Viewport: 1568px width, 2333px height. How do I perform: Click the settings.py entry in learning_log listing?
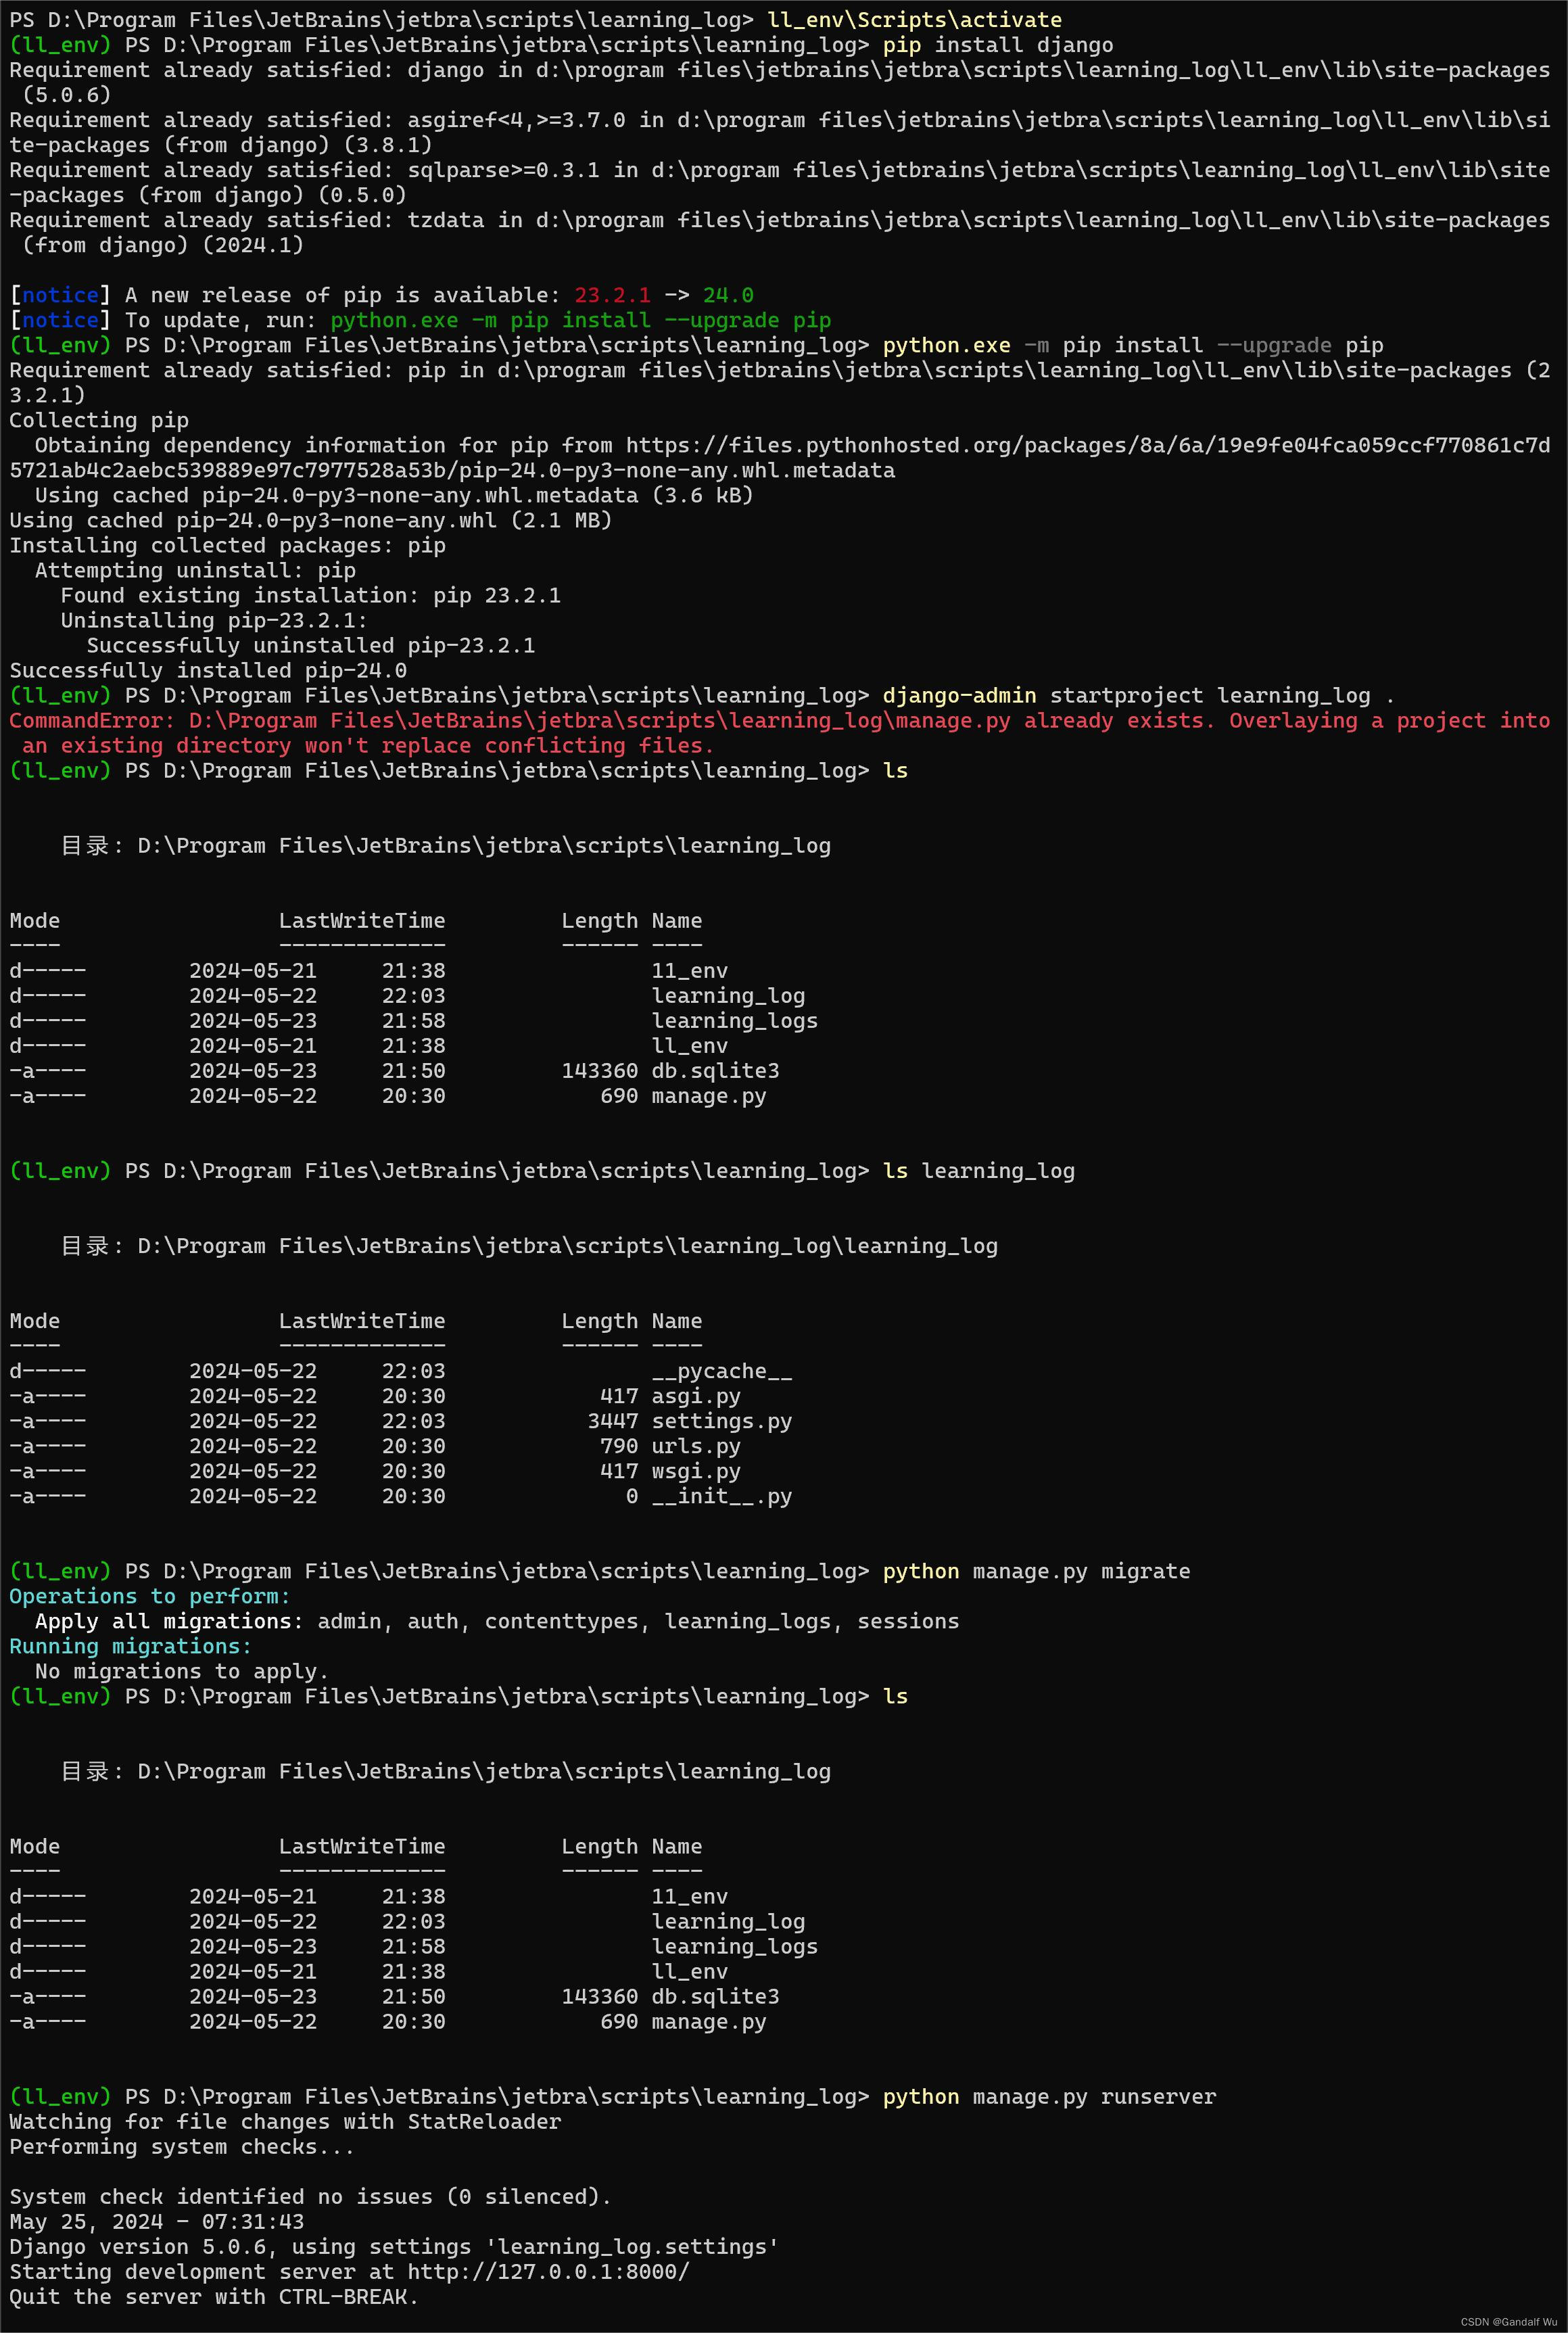click(722, 1421)
